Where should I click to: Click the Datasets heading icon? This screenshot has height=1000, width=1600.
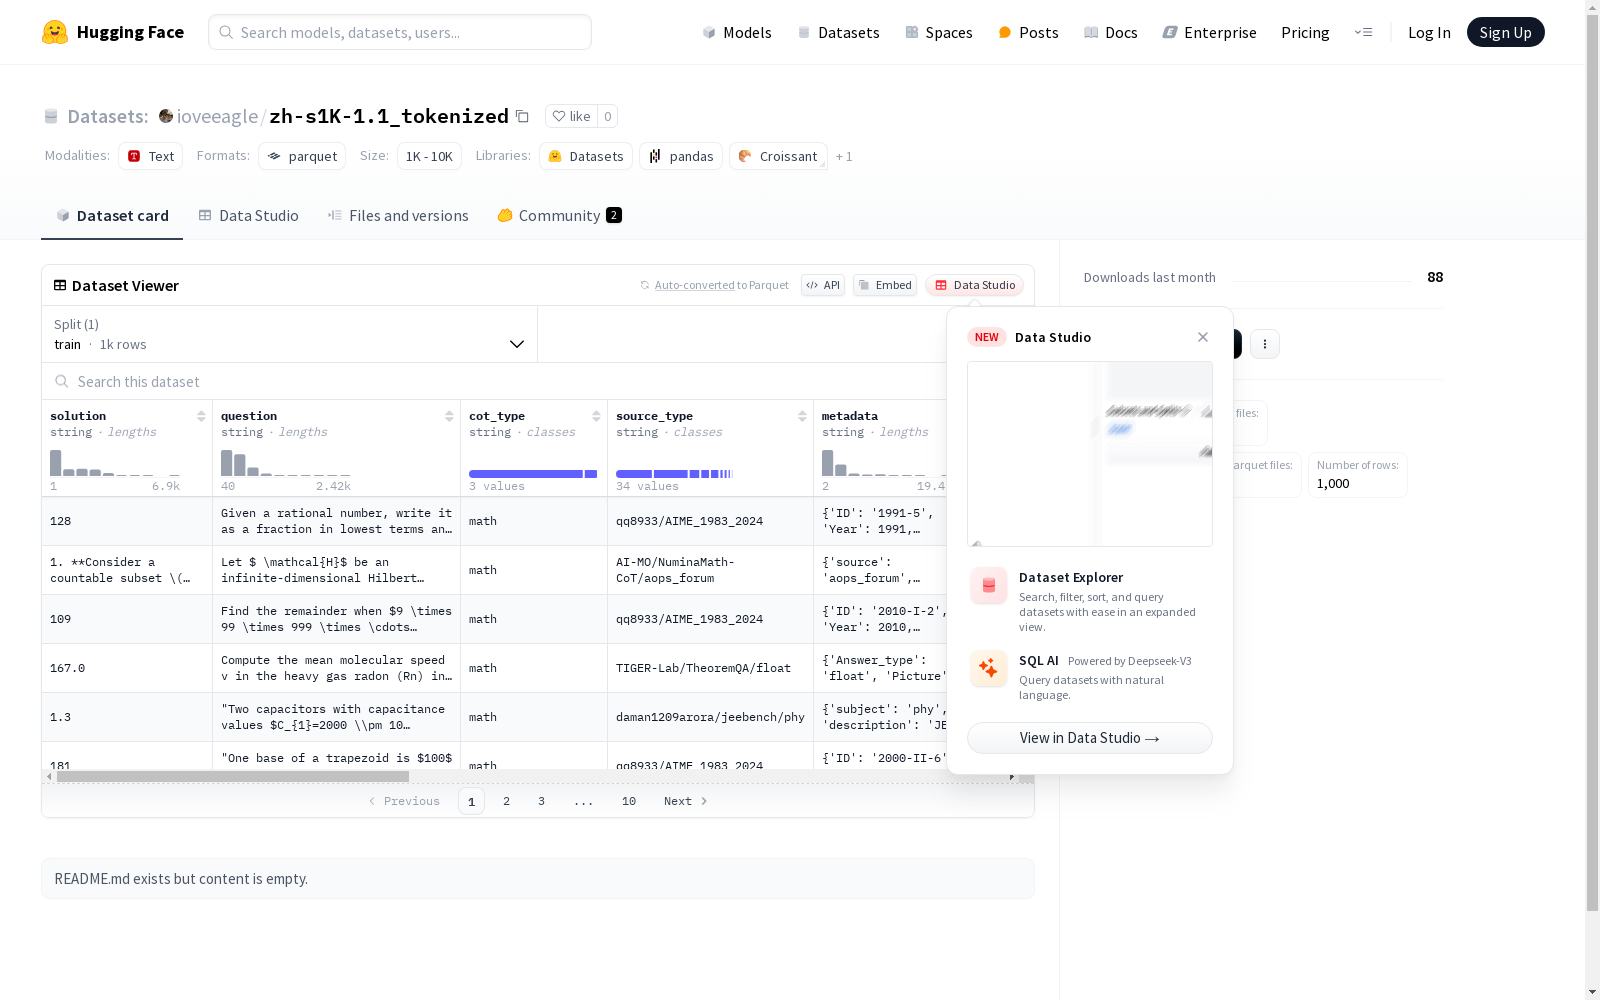point(51,116)
